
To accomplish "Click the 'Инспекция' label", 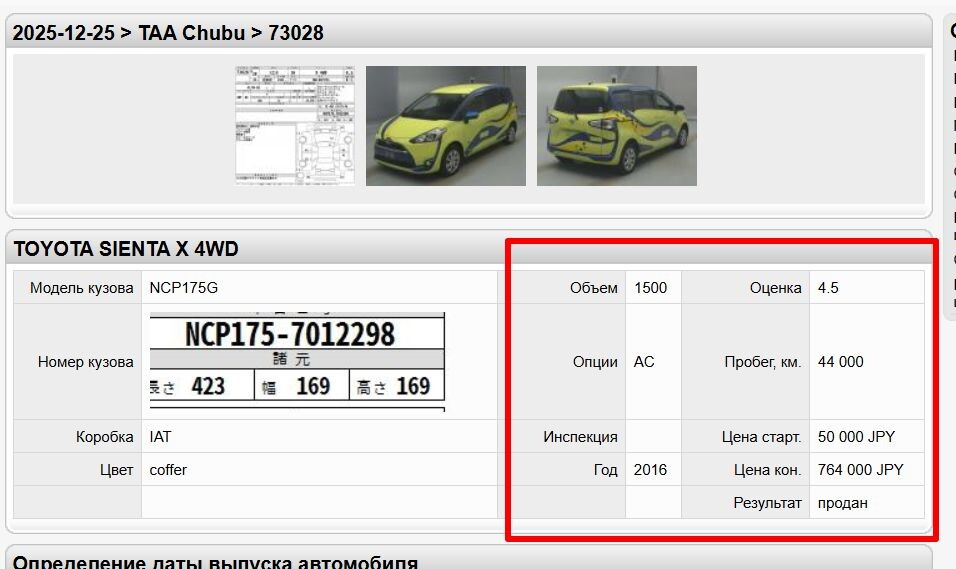I will (x=580, y=437).
